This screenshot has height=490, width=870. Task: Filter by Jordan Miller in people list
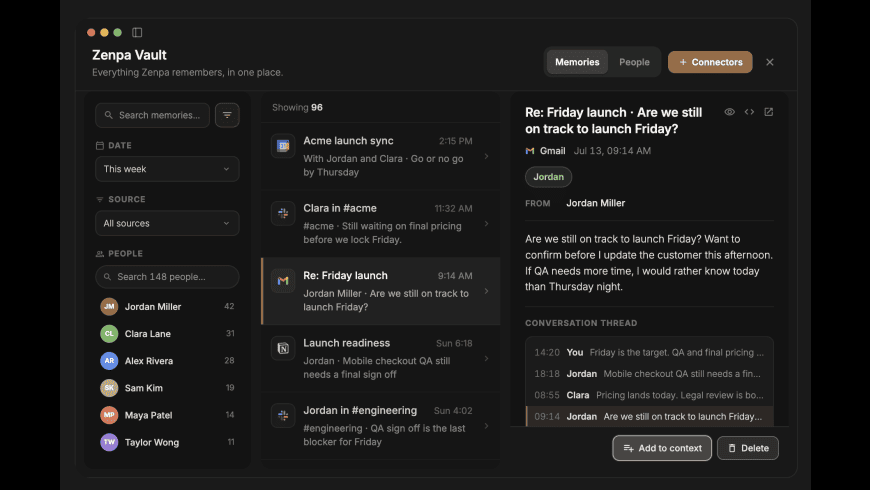[167, 306]
